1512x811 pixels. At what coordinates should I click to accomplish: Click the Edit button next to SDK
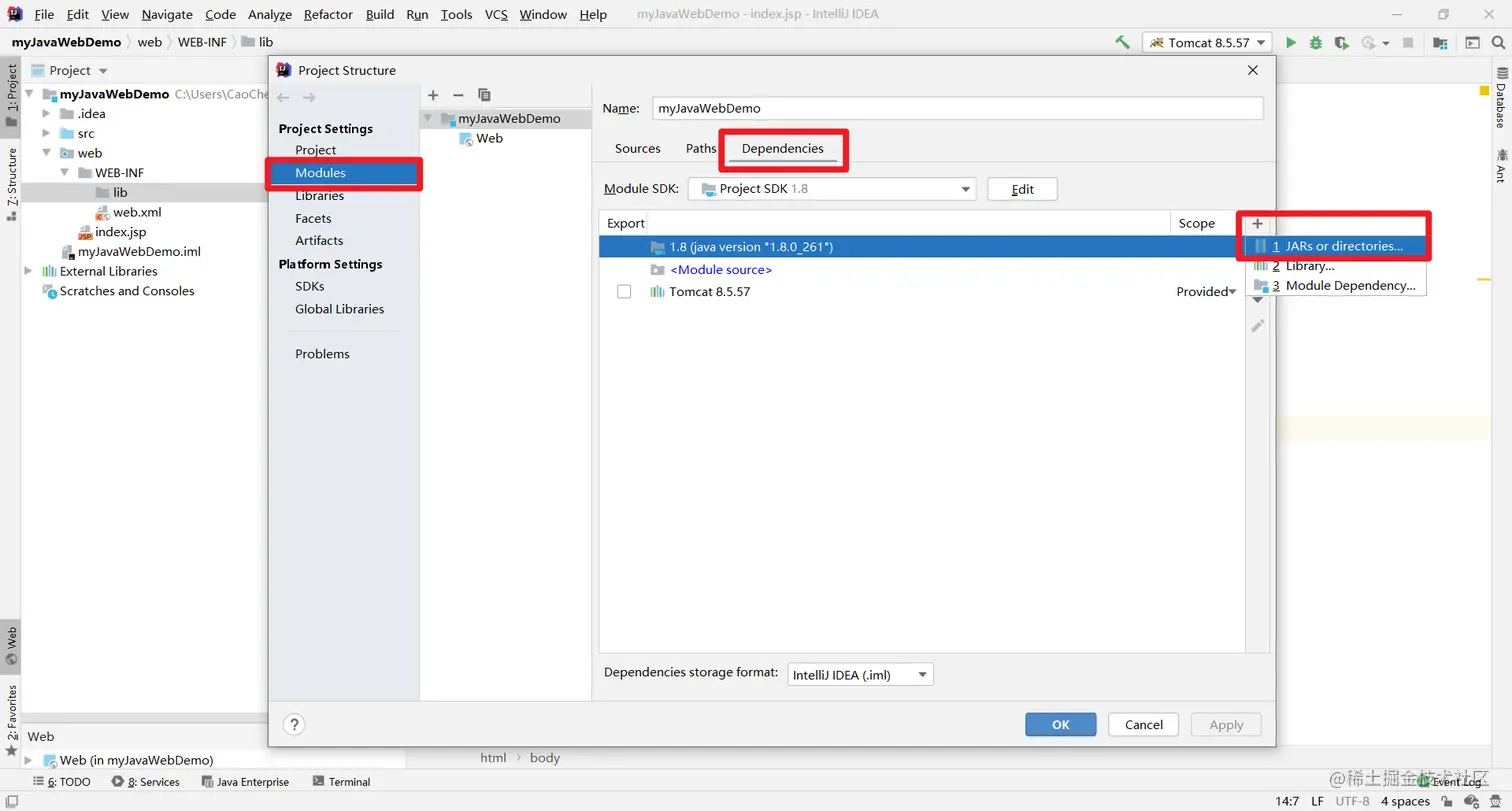pyautogui.click(x=1022, y=189)
